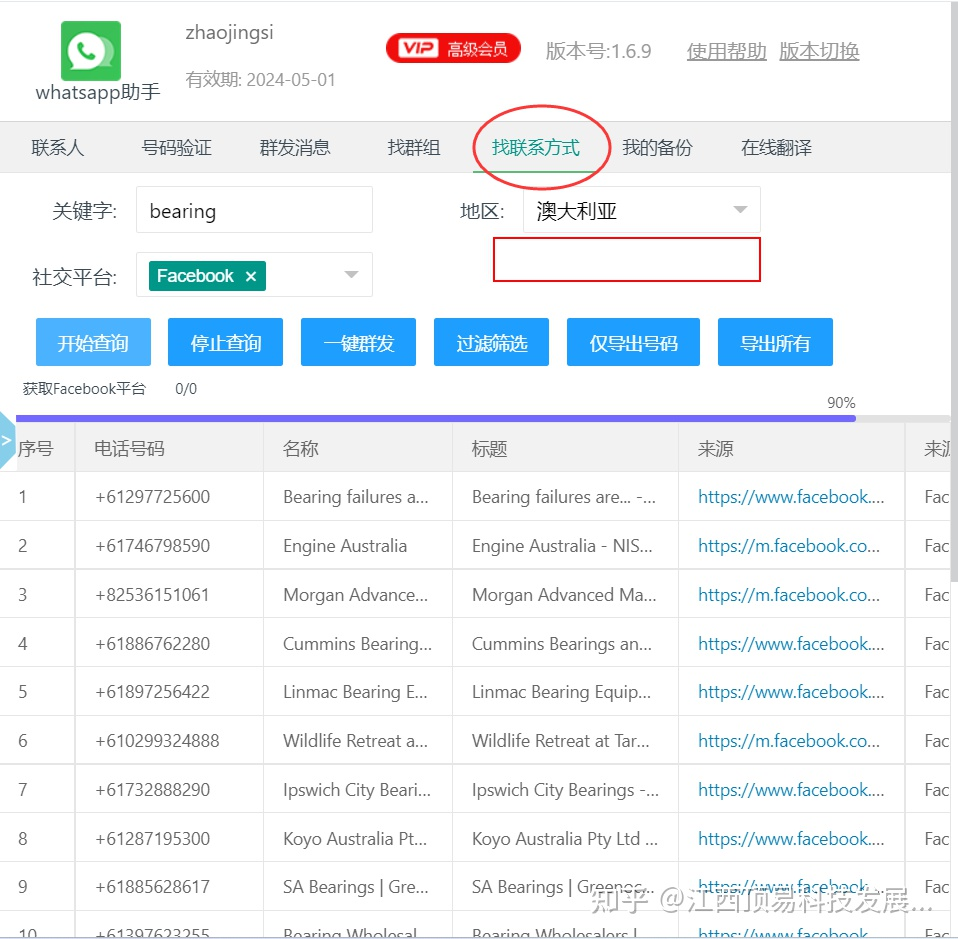Select the 找联系方式 tab

[x=536, y=147]
